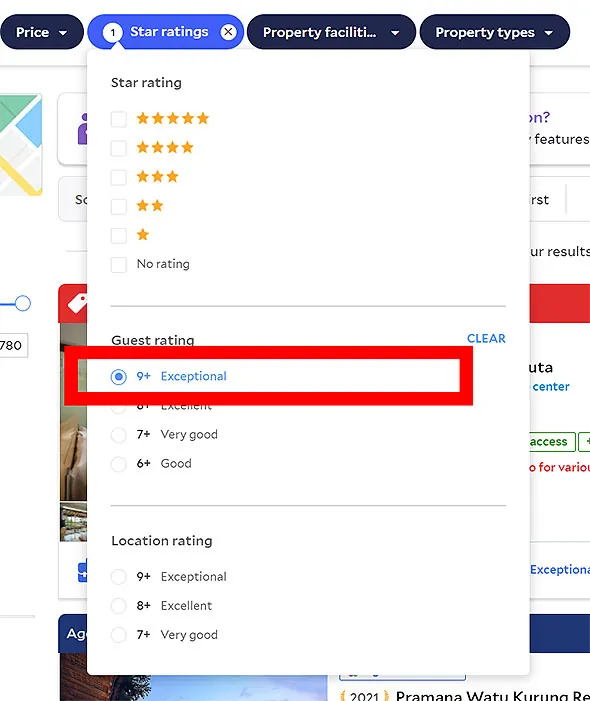590x701 pixels.
Task: Choose 8+ Excellent location rating
Action: click(118, 606)
